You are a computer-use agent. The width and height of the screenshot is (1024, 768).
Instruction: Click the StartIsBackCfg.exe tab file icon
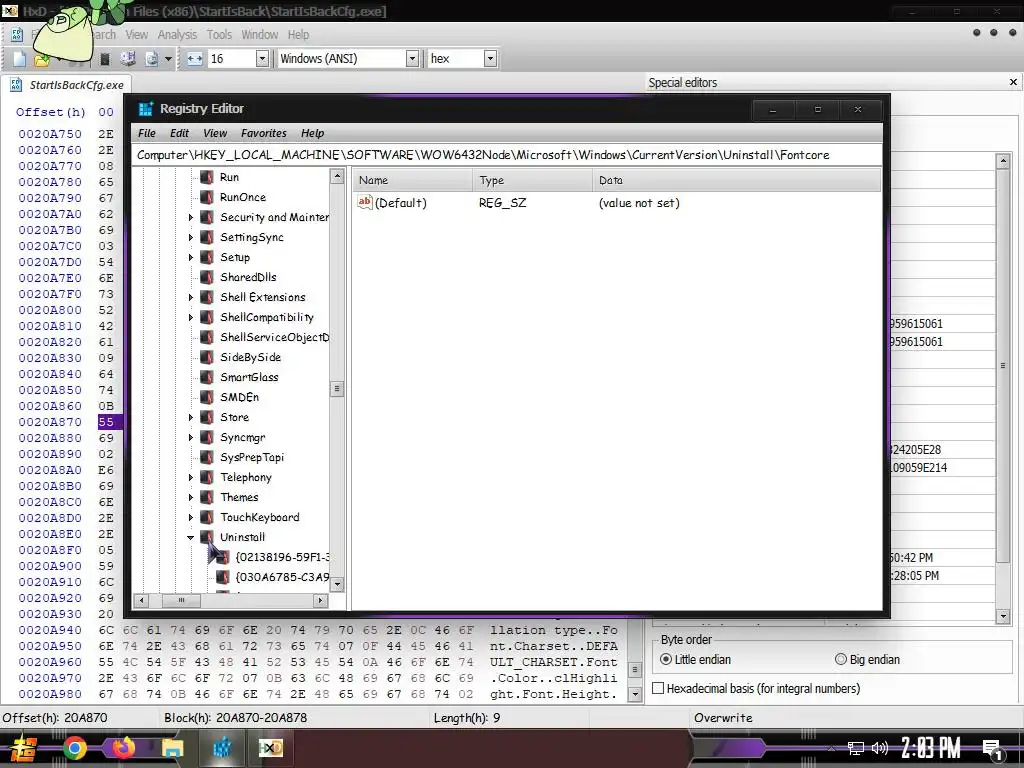tap(16, 85)
